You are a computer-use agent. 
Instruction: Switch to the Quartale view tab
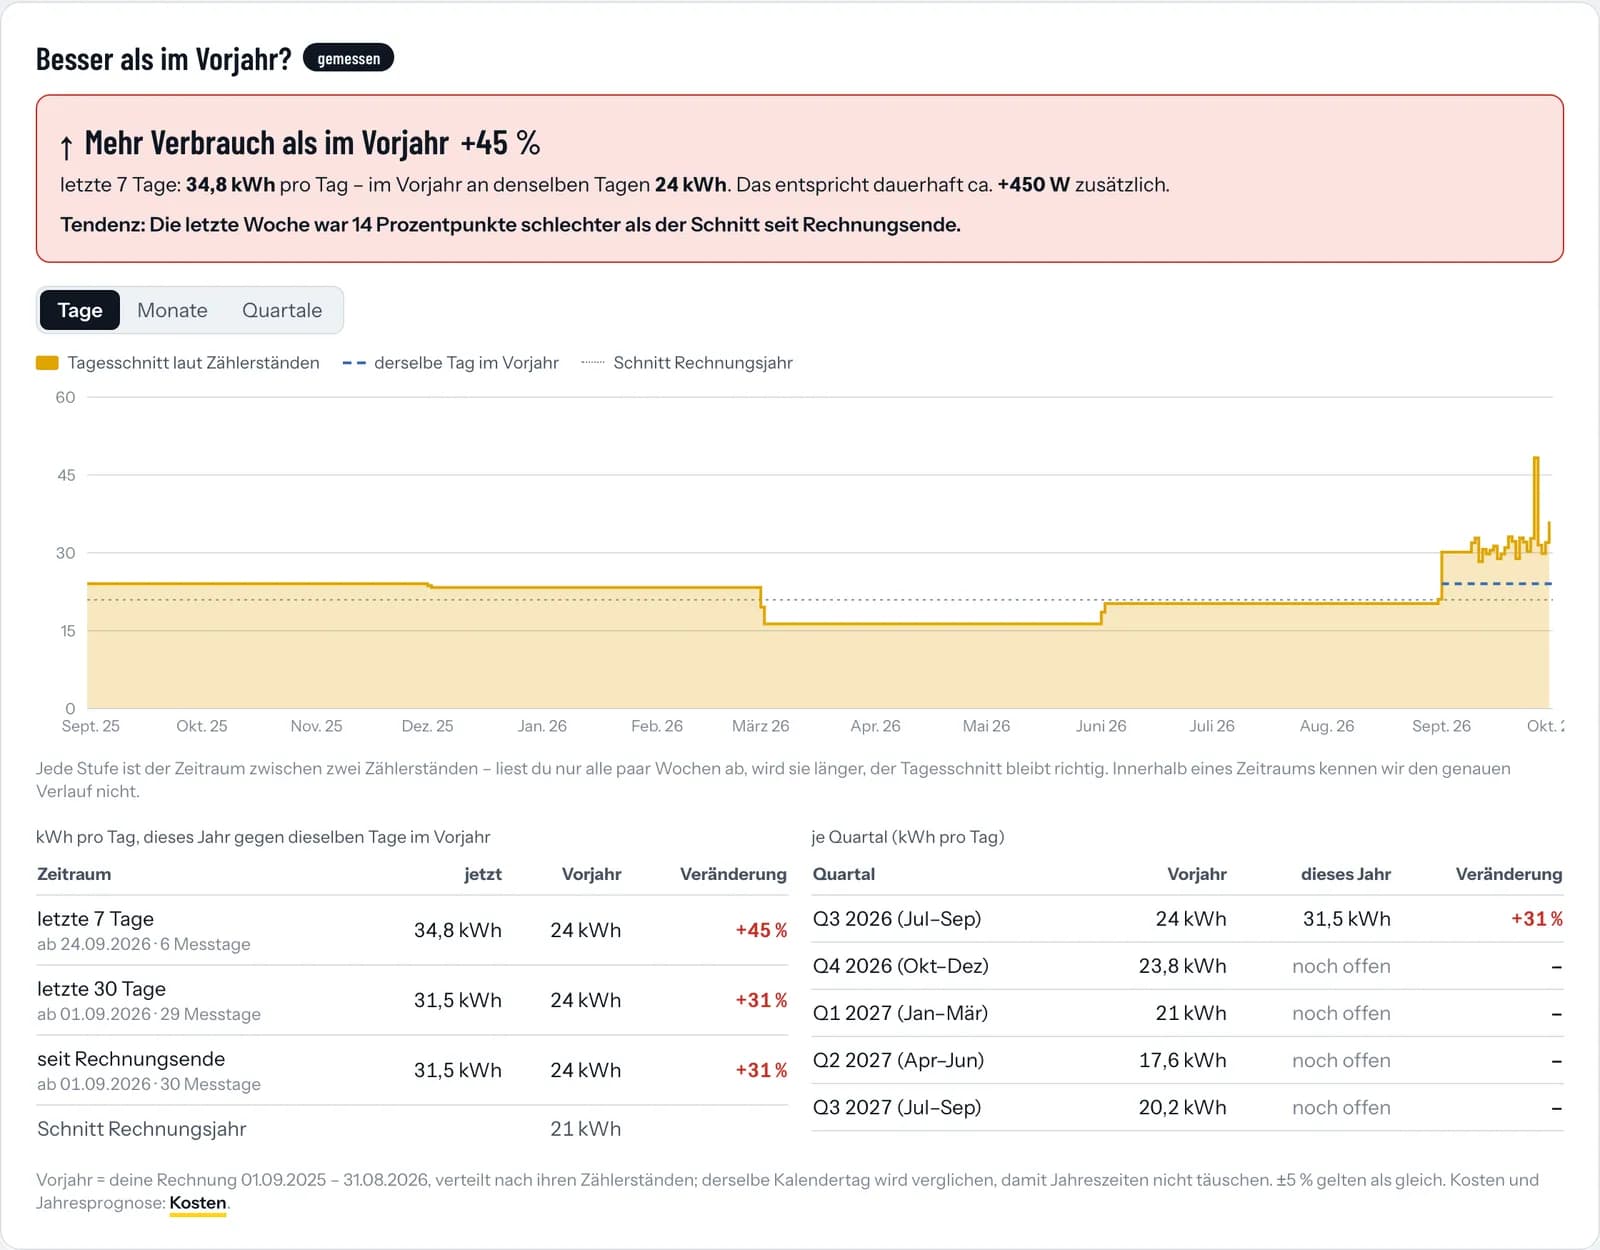coord(282,310)
